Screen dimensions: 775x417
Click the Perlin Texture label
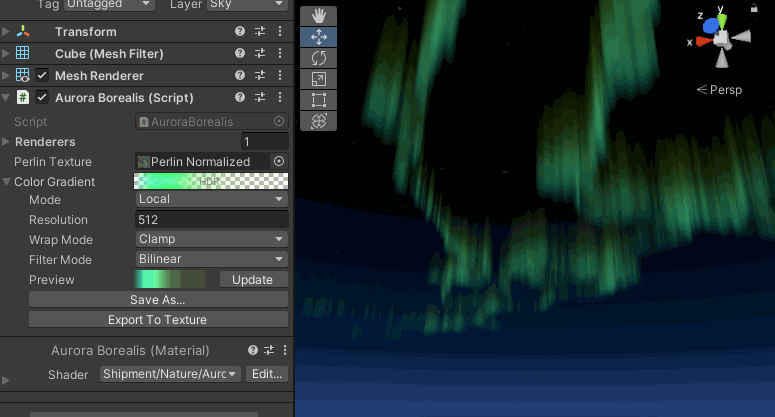[x=53, y=162]
